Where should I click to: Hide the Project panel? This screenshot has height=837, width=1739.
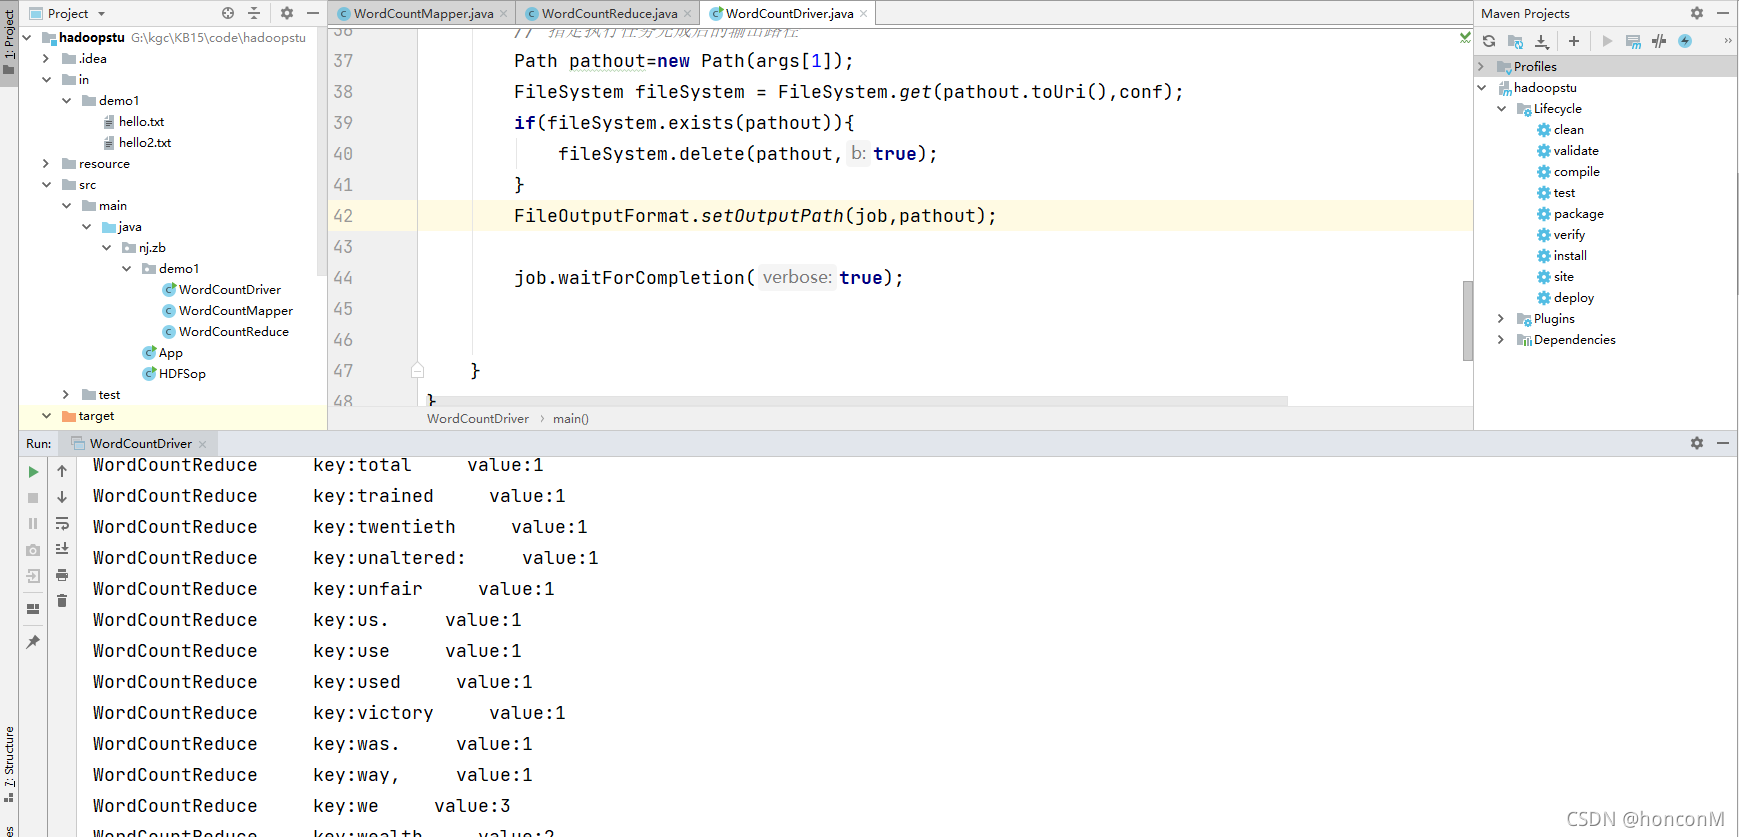coord(313,13)
